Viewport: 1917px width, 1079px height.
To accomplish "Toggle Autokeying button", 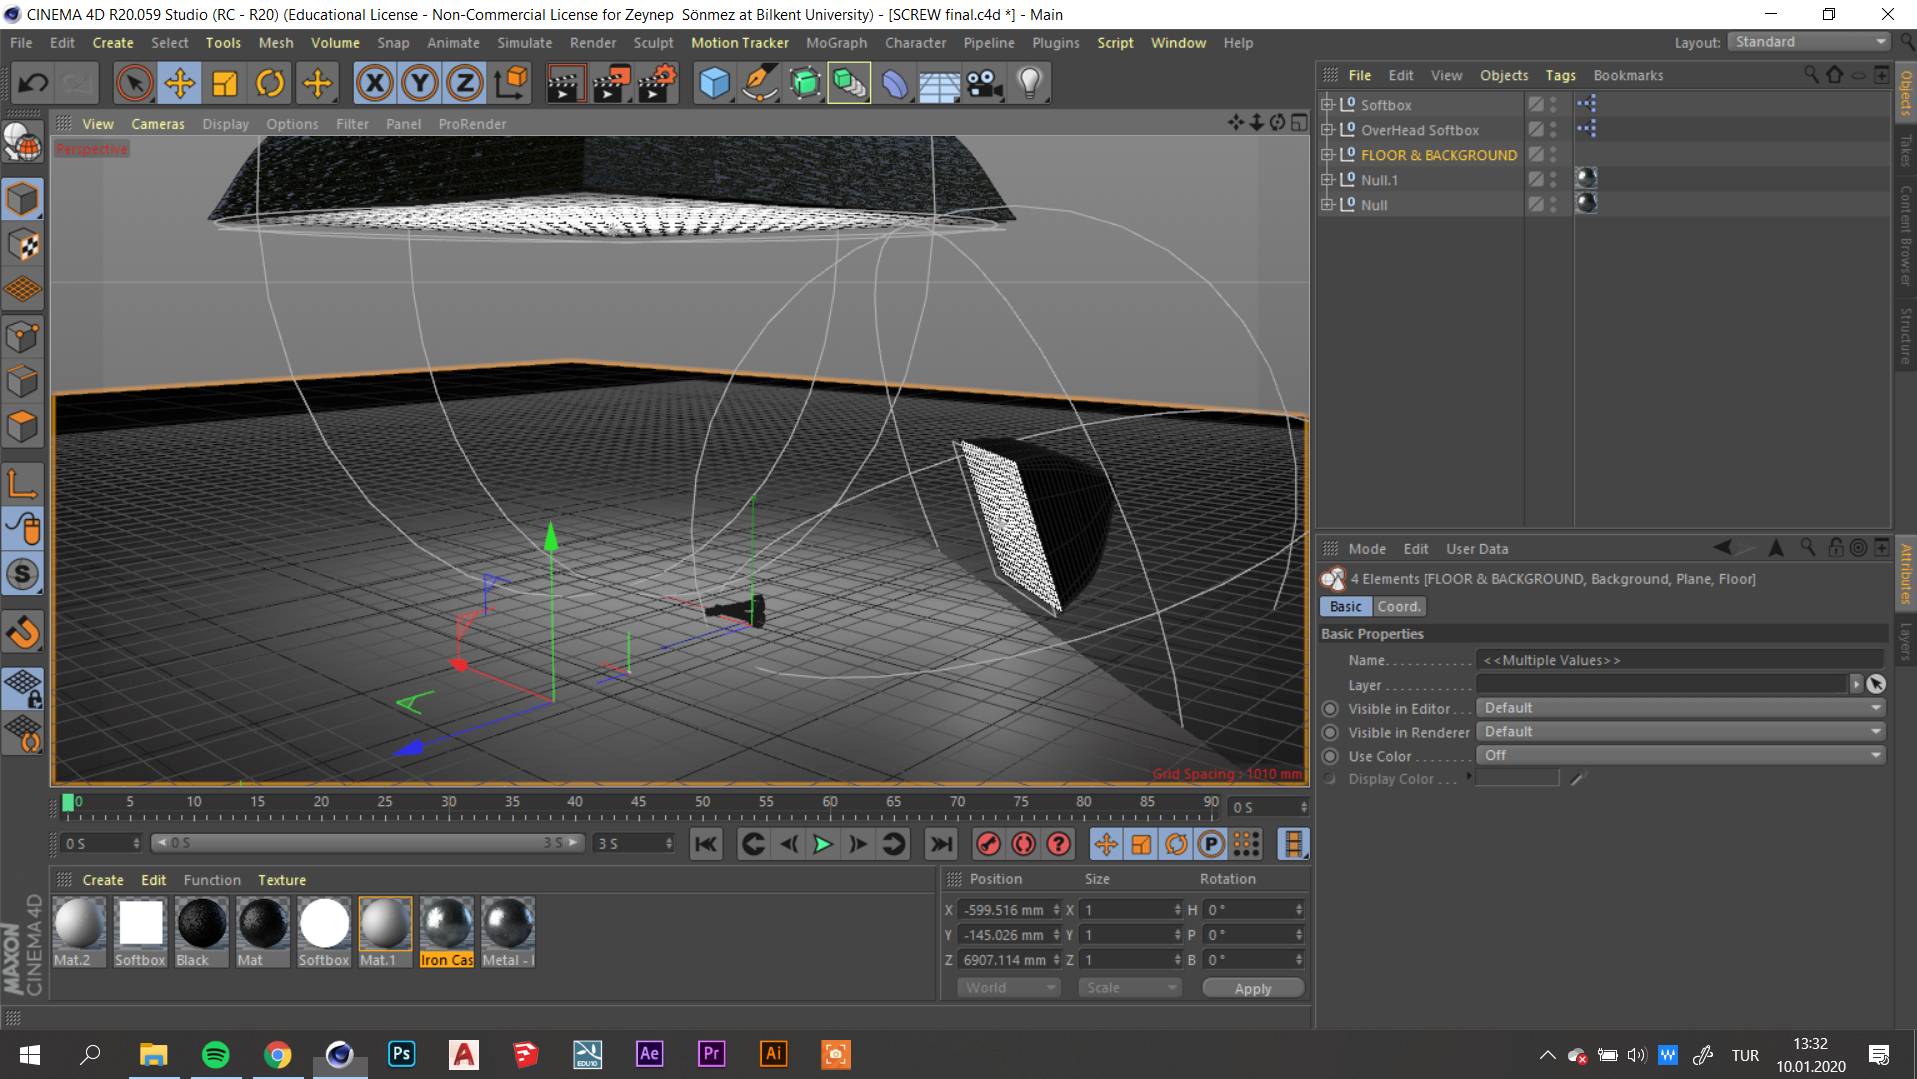I will 1023,844.
